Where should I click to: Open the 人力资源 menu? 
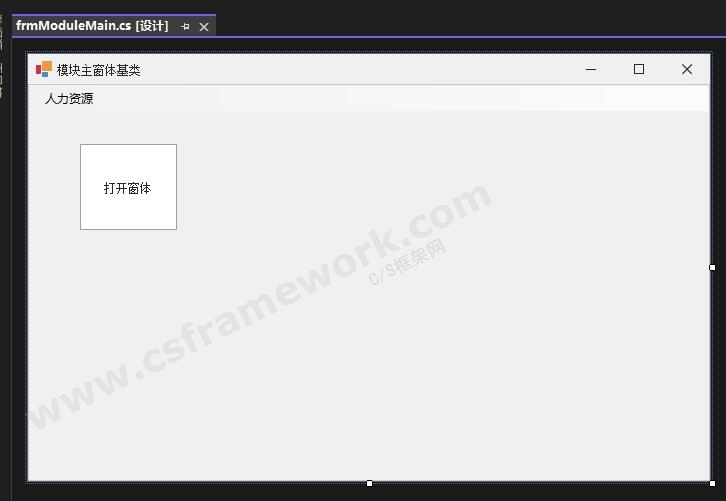pyautogui.click(x=69, y=99)
